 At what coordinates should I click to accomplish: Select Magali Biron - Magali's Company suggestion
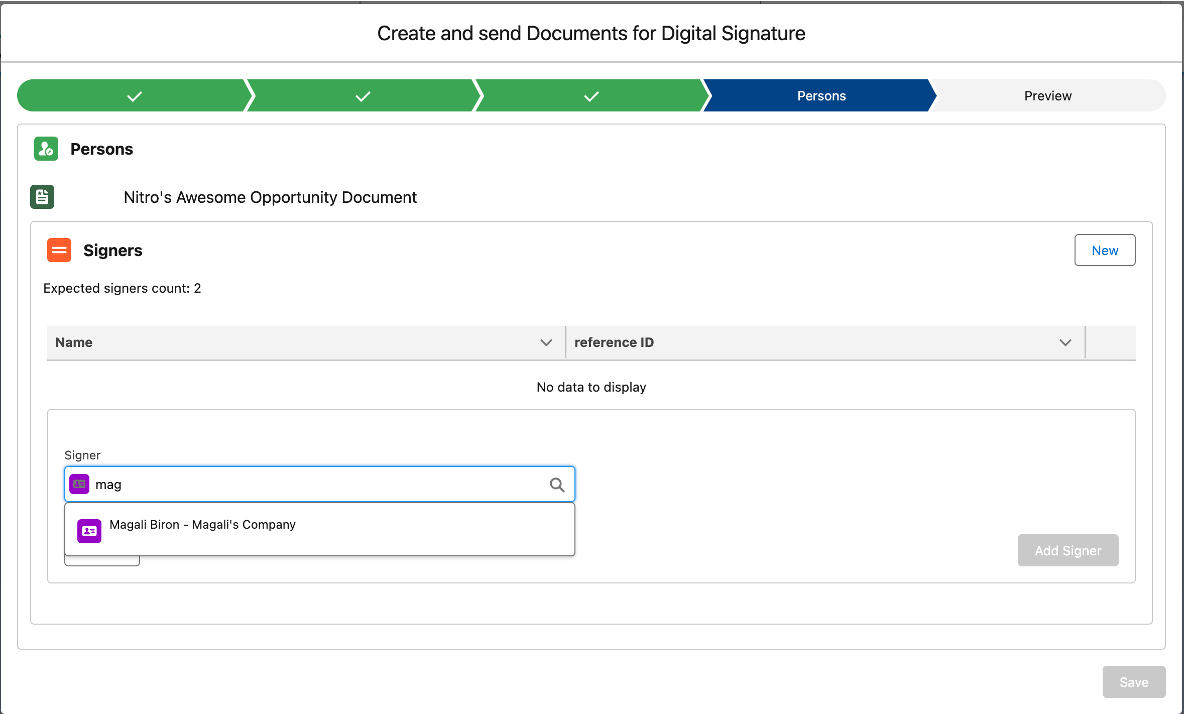pyautogui.click(x=203, y=525)
